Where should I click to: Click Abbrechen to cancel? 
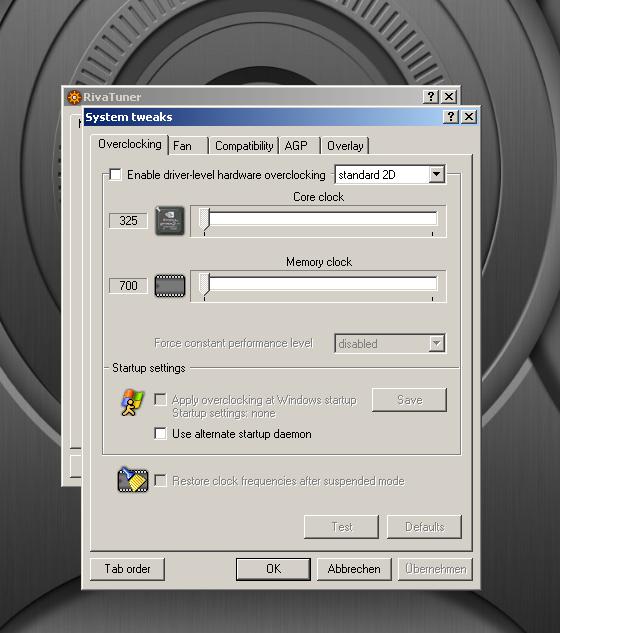354,569
